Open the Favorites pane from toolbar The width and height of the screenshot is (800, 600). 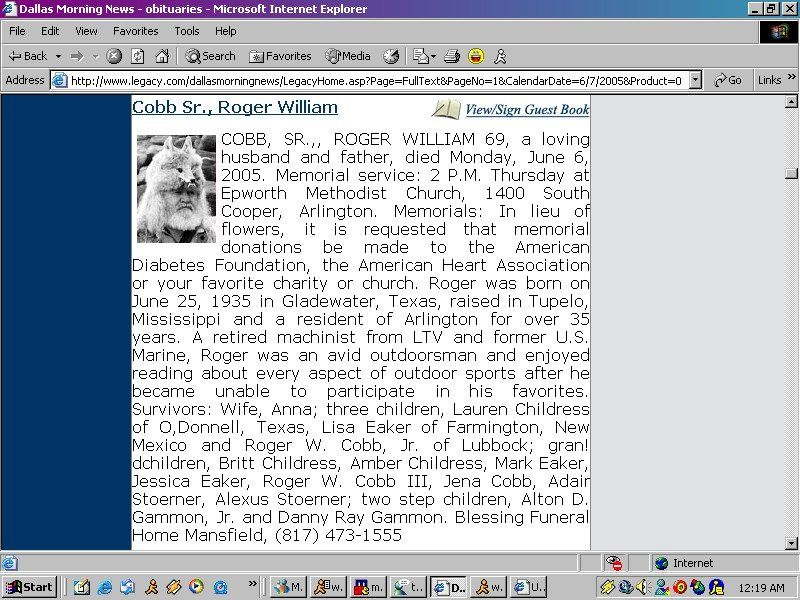click(280, 56)
